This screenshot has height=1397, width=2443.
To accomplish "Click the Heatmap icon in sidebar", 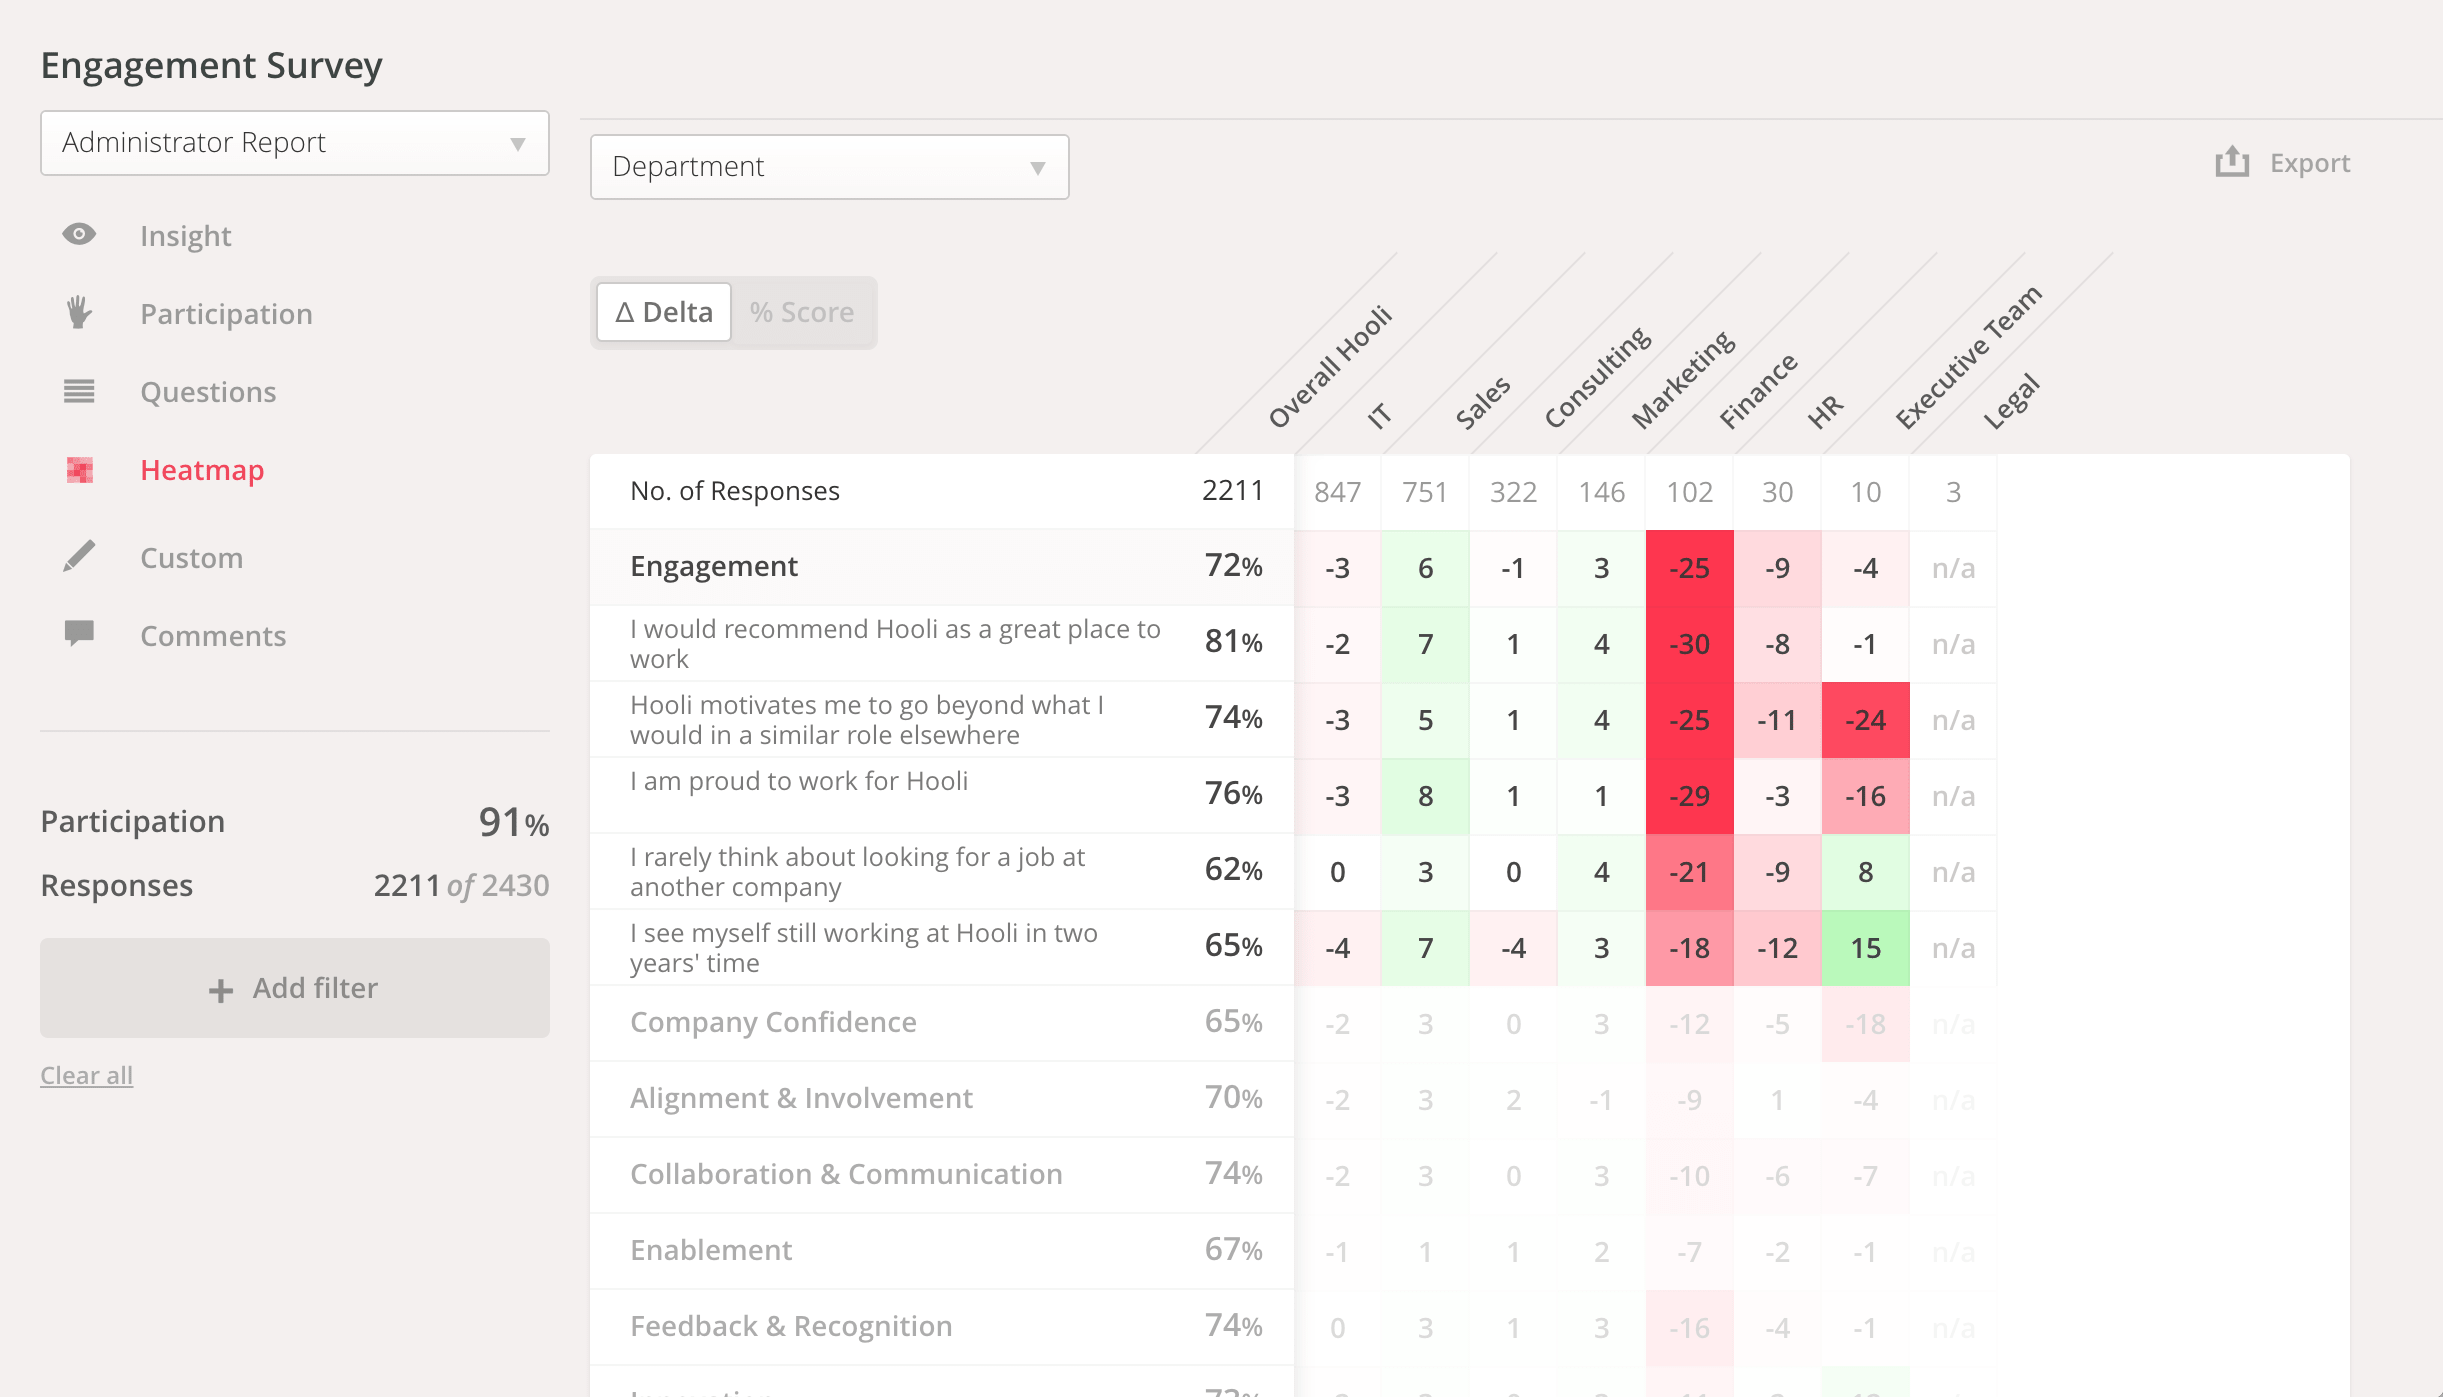I will point(79,468).
